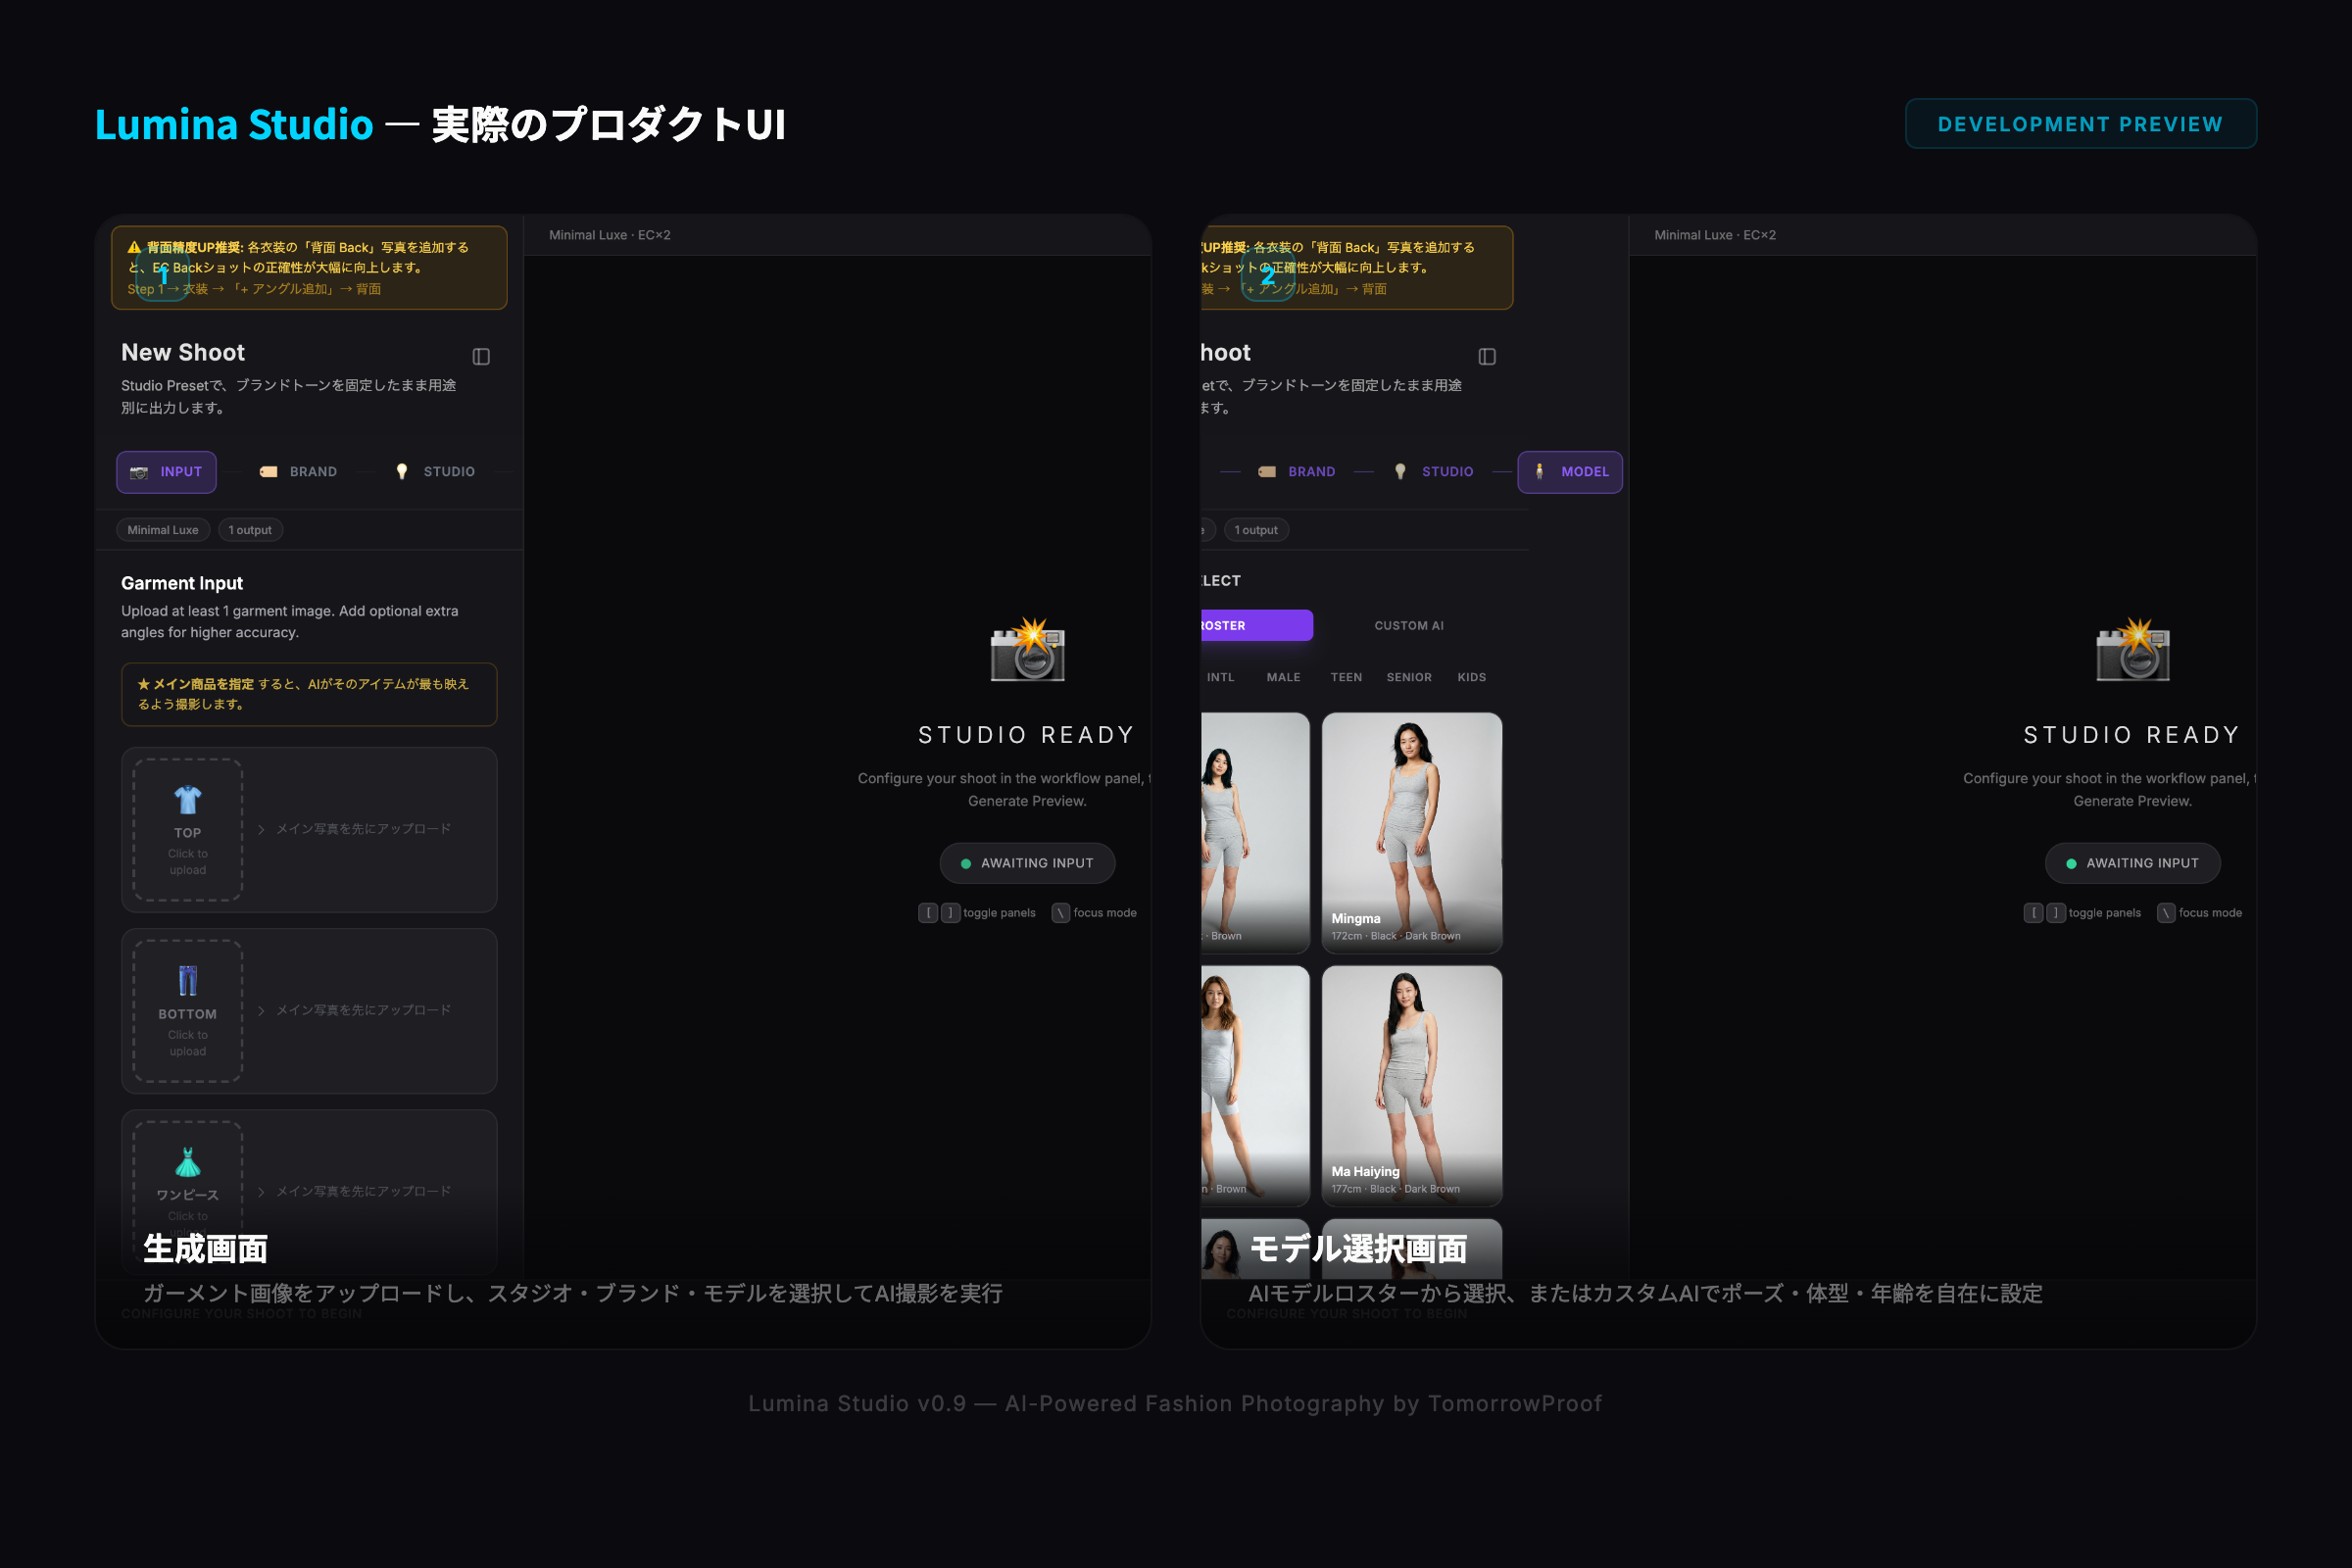2352x1568 pixels.
Task: Click camera icon on the INPUT tab
Action: tap(139, 472)
